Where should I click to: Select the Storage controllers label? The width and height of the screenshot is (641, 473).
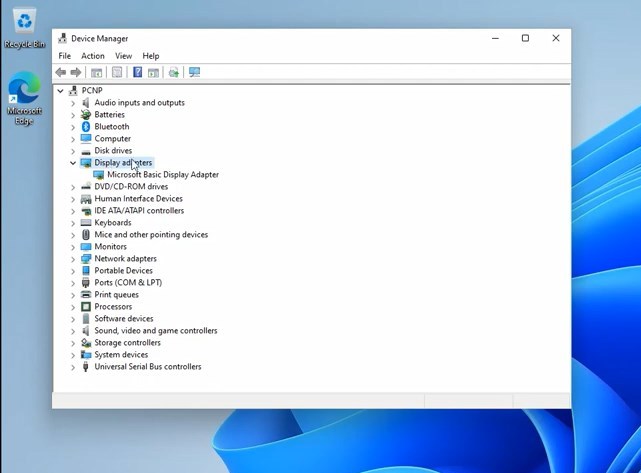(x=128, y=343)
